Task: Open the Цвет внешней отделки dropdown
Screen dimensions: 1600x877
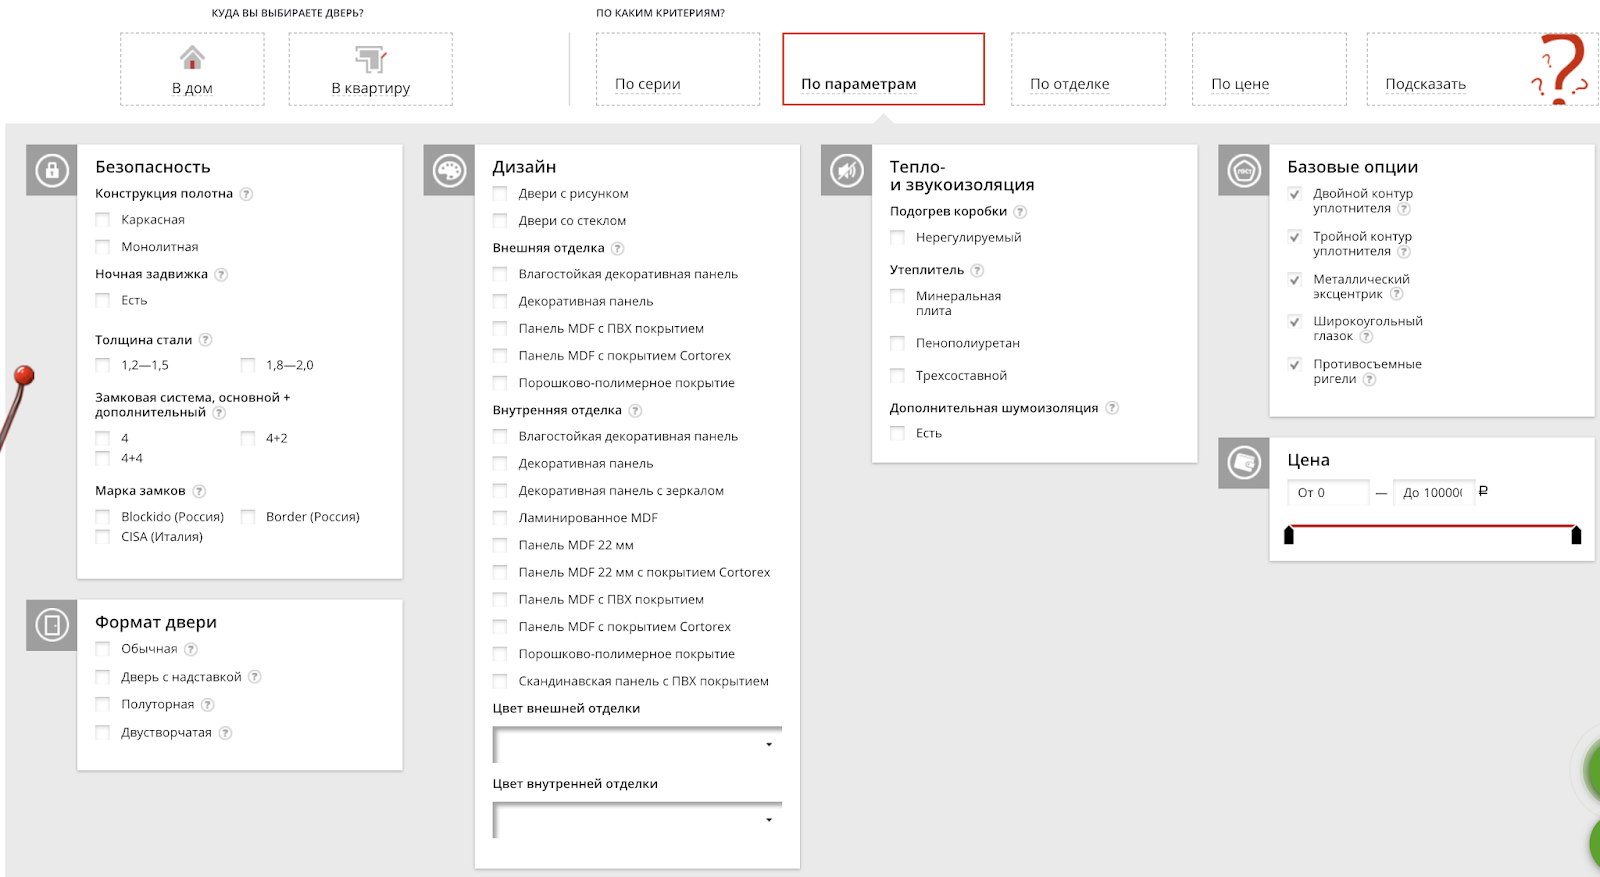Action: coord(637,745)
